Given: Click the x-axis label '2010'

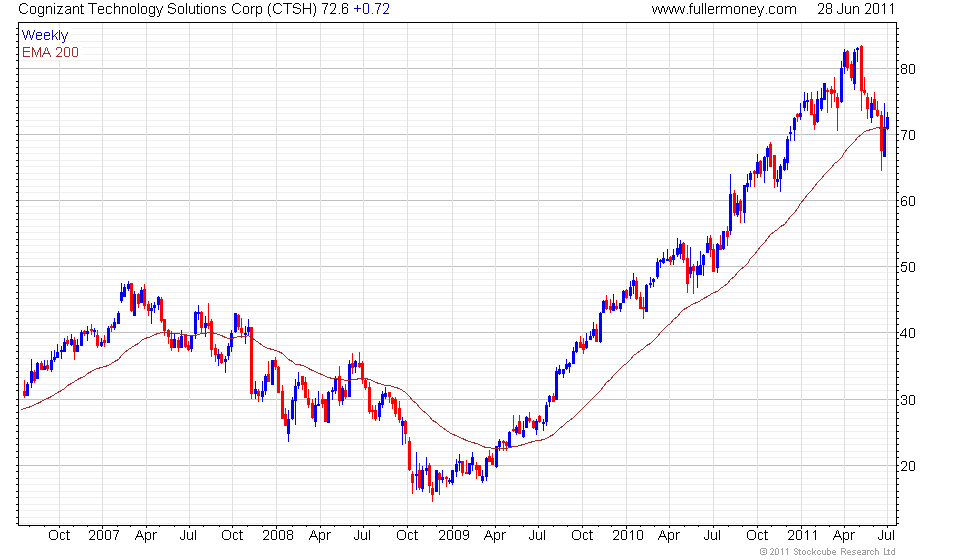Looking at the screenshot, I should click(x=628, y=536).
